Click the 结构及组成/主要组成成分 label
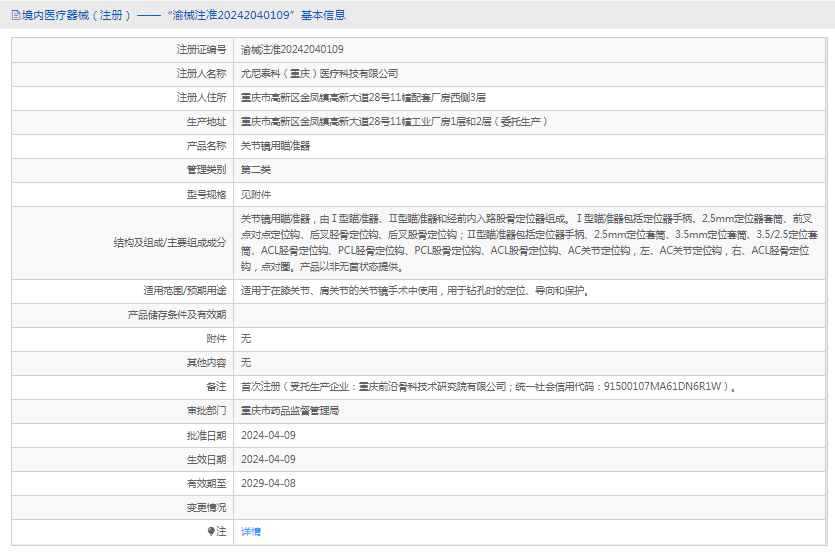 pyautogui.click(x=170, y=243)
